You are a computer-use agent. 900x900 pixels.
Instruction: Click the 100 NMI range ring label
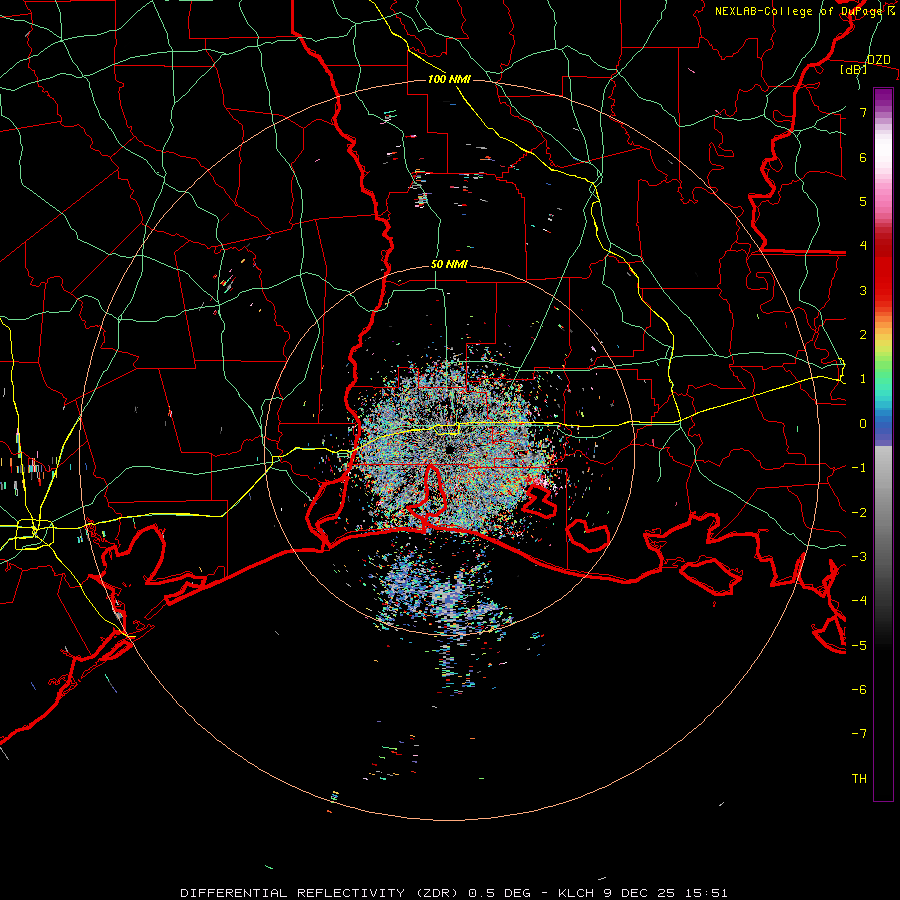pyautogui.click(x=449, y=79)
